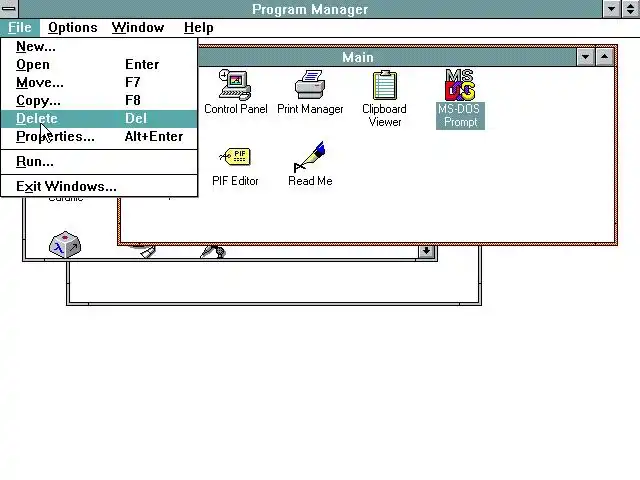Restore the Program Manager window size
The height and width of the screenshot is (480, 640).
click(631, 9)
